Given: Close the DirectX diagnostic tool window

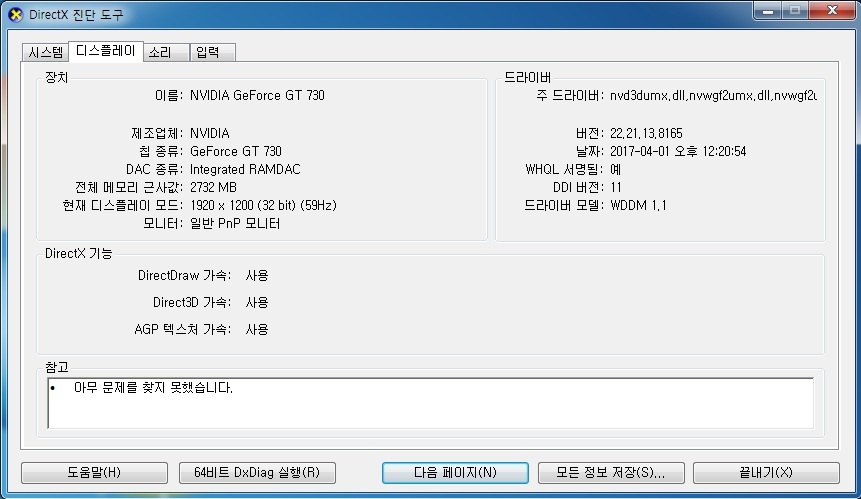Looking at the screenshot, I should coord(832,11).
